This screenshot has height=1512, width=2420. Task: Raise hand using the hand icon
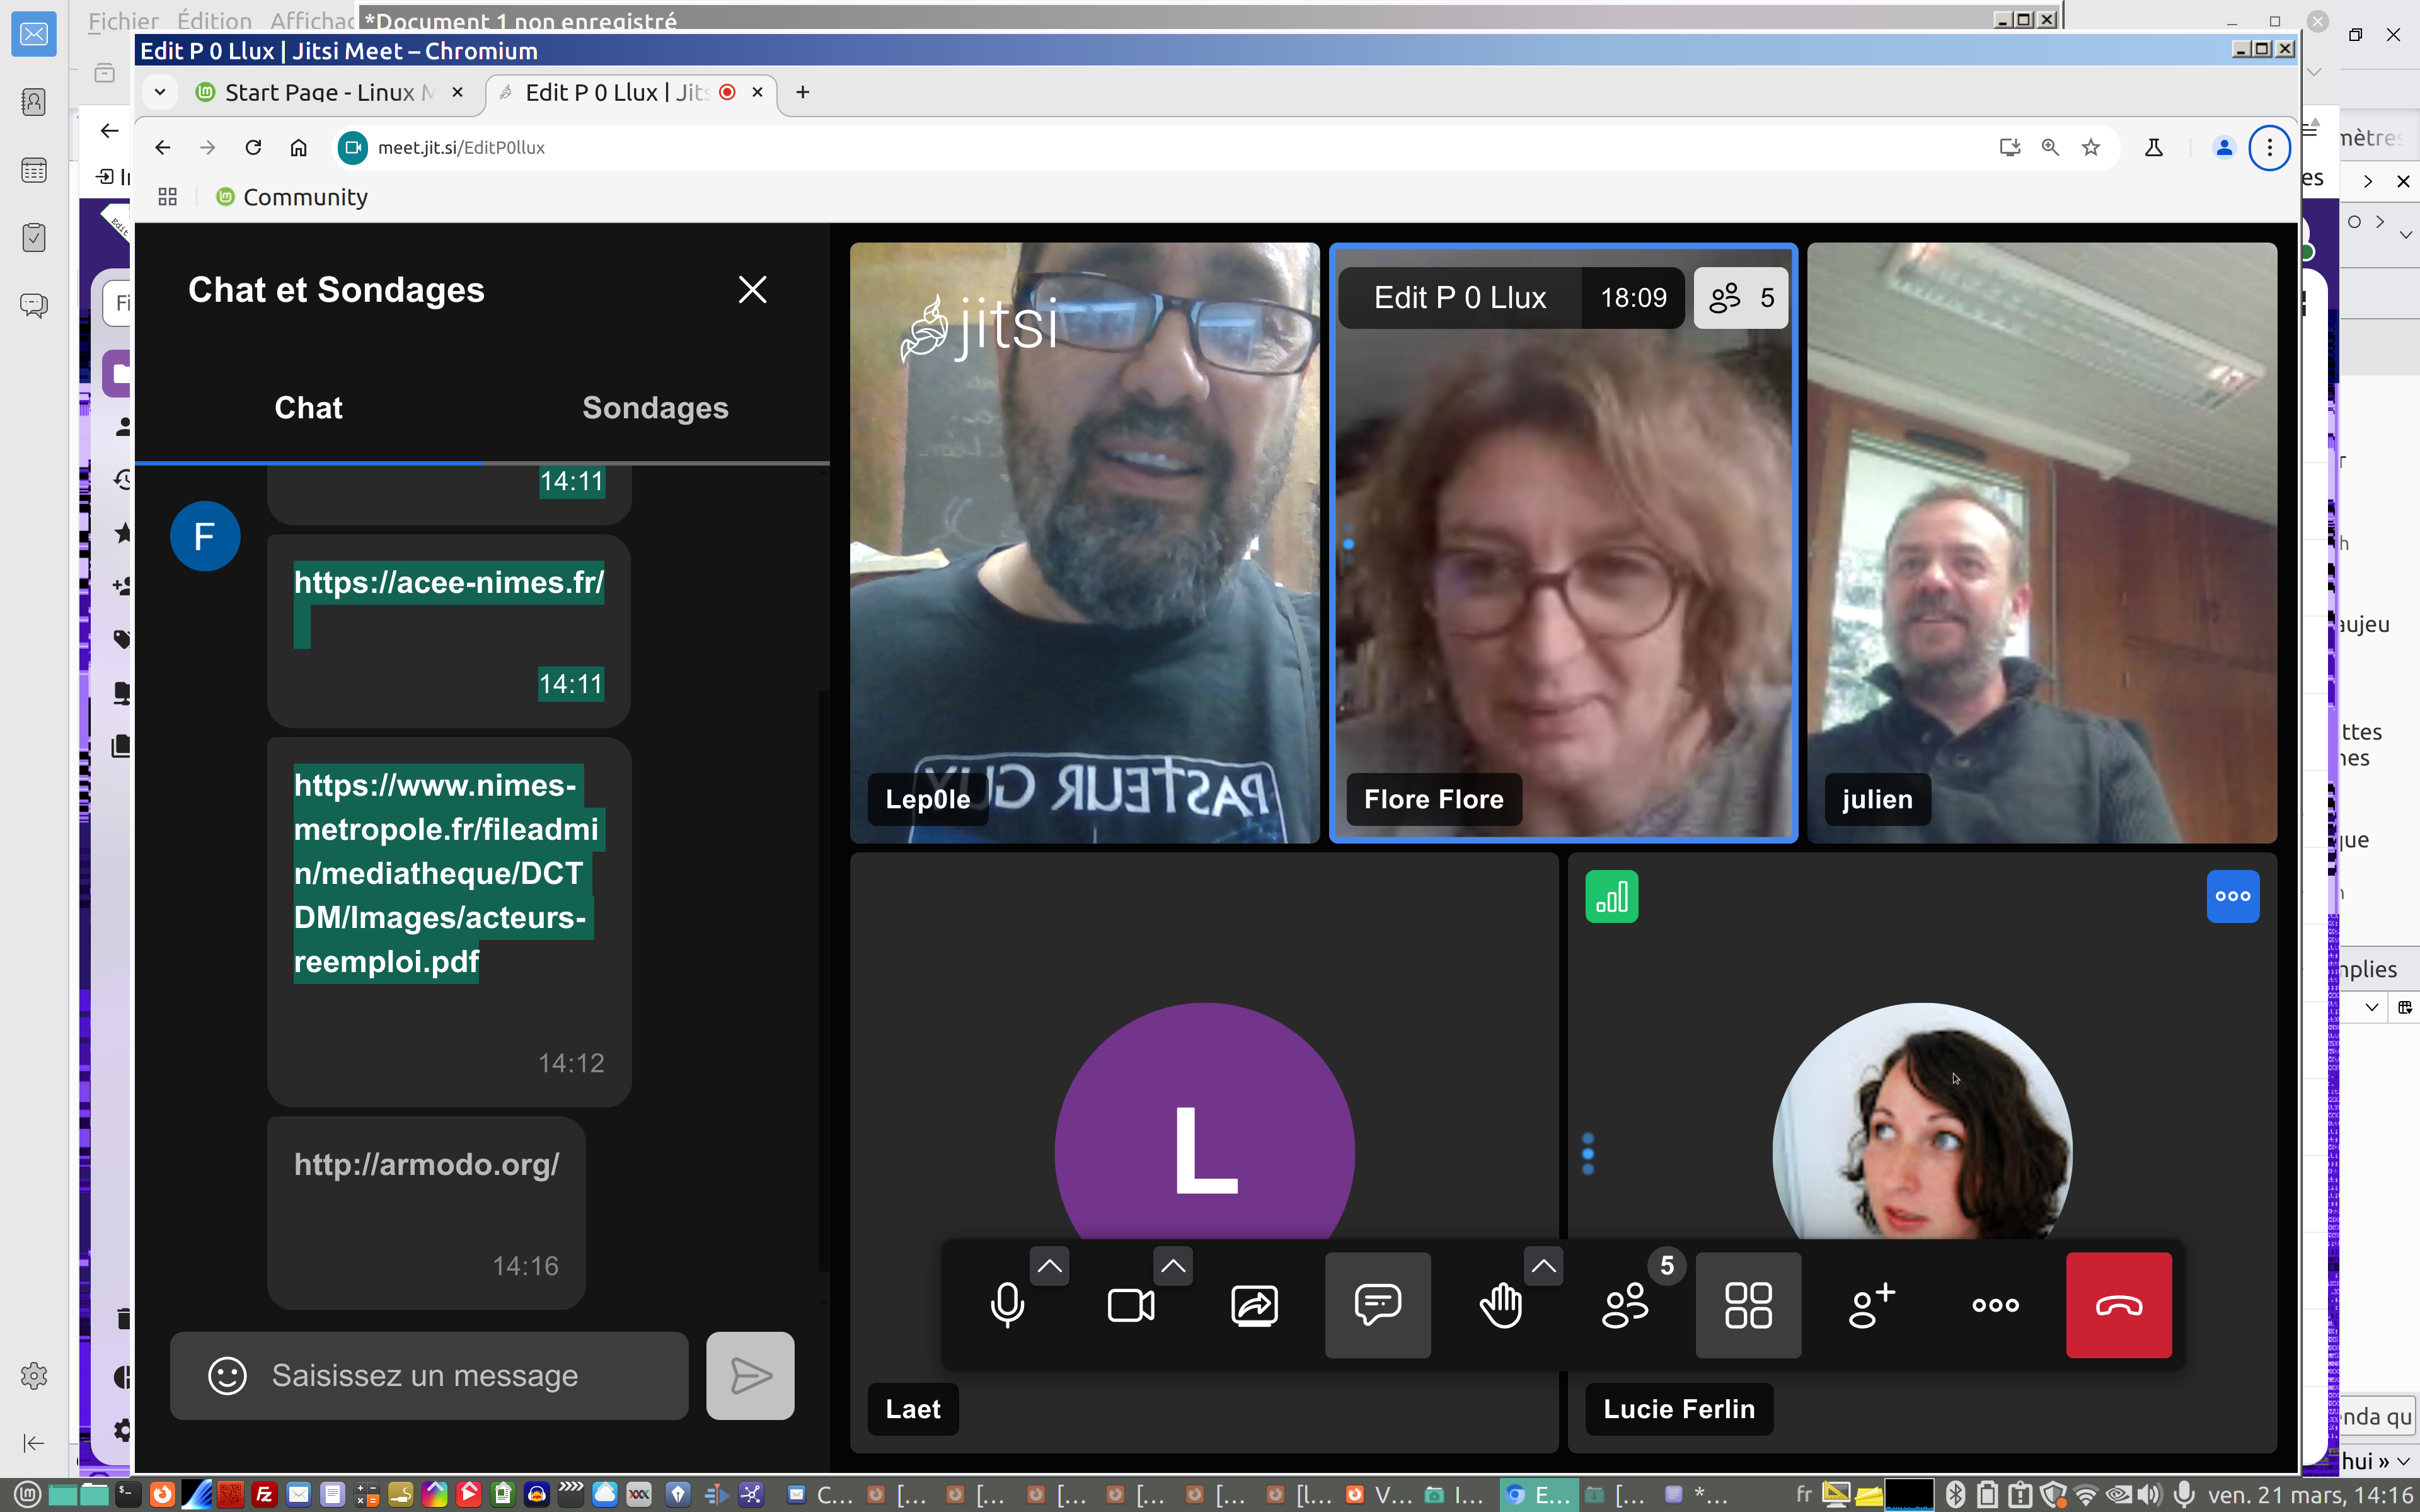tap(1500, 1305)
